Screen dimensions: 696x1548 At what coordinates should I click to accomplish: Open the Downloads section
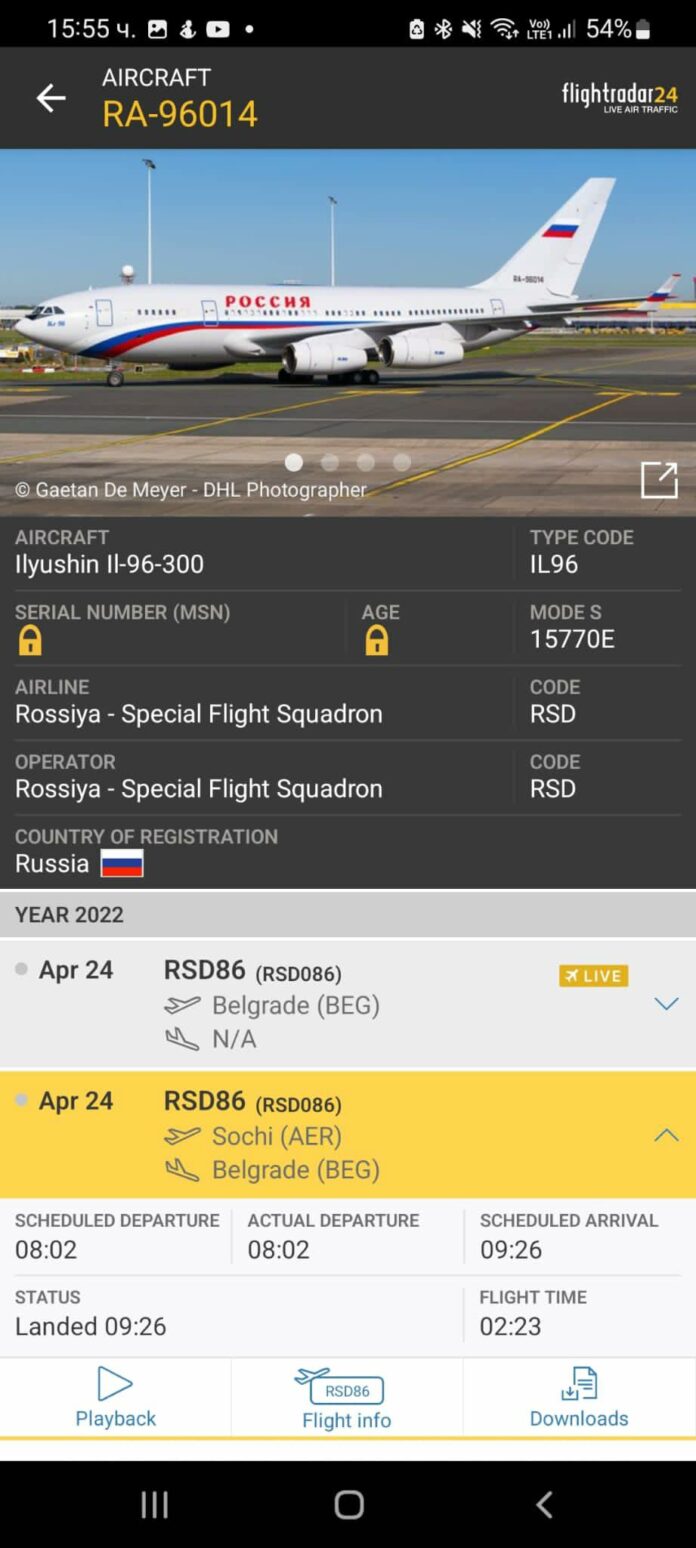(578, 1397)
